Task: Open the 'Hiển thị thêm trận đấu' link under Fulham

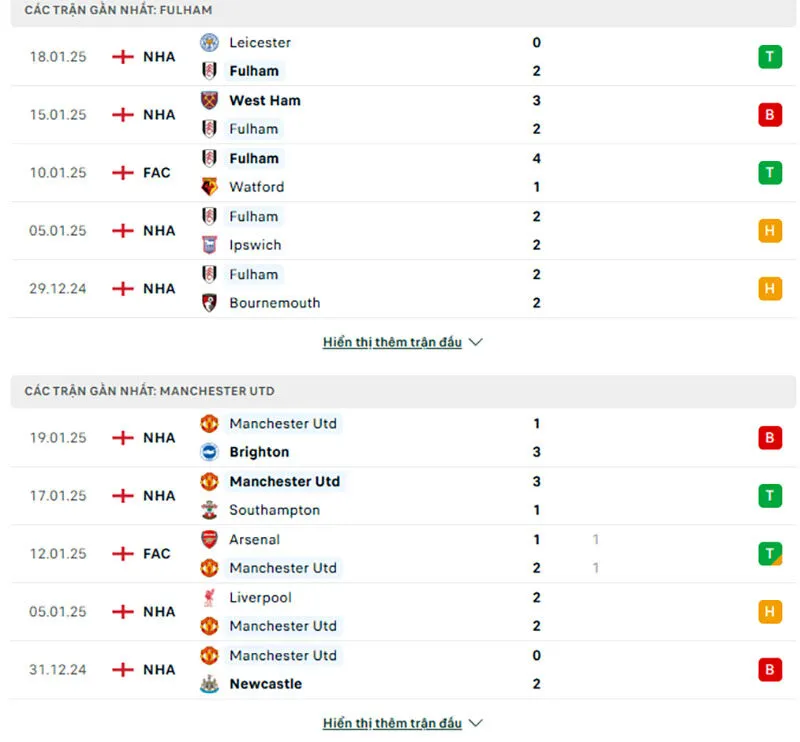Action: [x=392, y=342]
